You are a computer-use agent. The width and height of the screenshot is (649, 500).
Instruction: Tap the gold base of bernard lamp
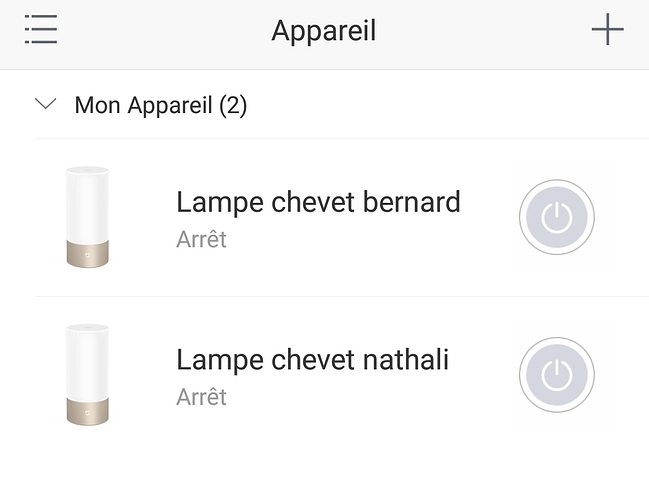point(87,255)
